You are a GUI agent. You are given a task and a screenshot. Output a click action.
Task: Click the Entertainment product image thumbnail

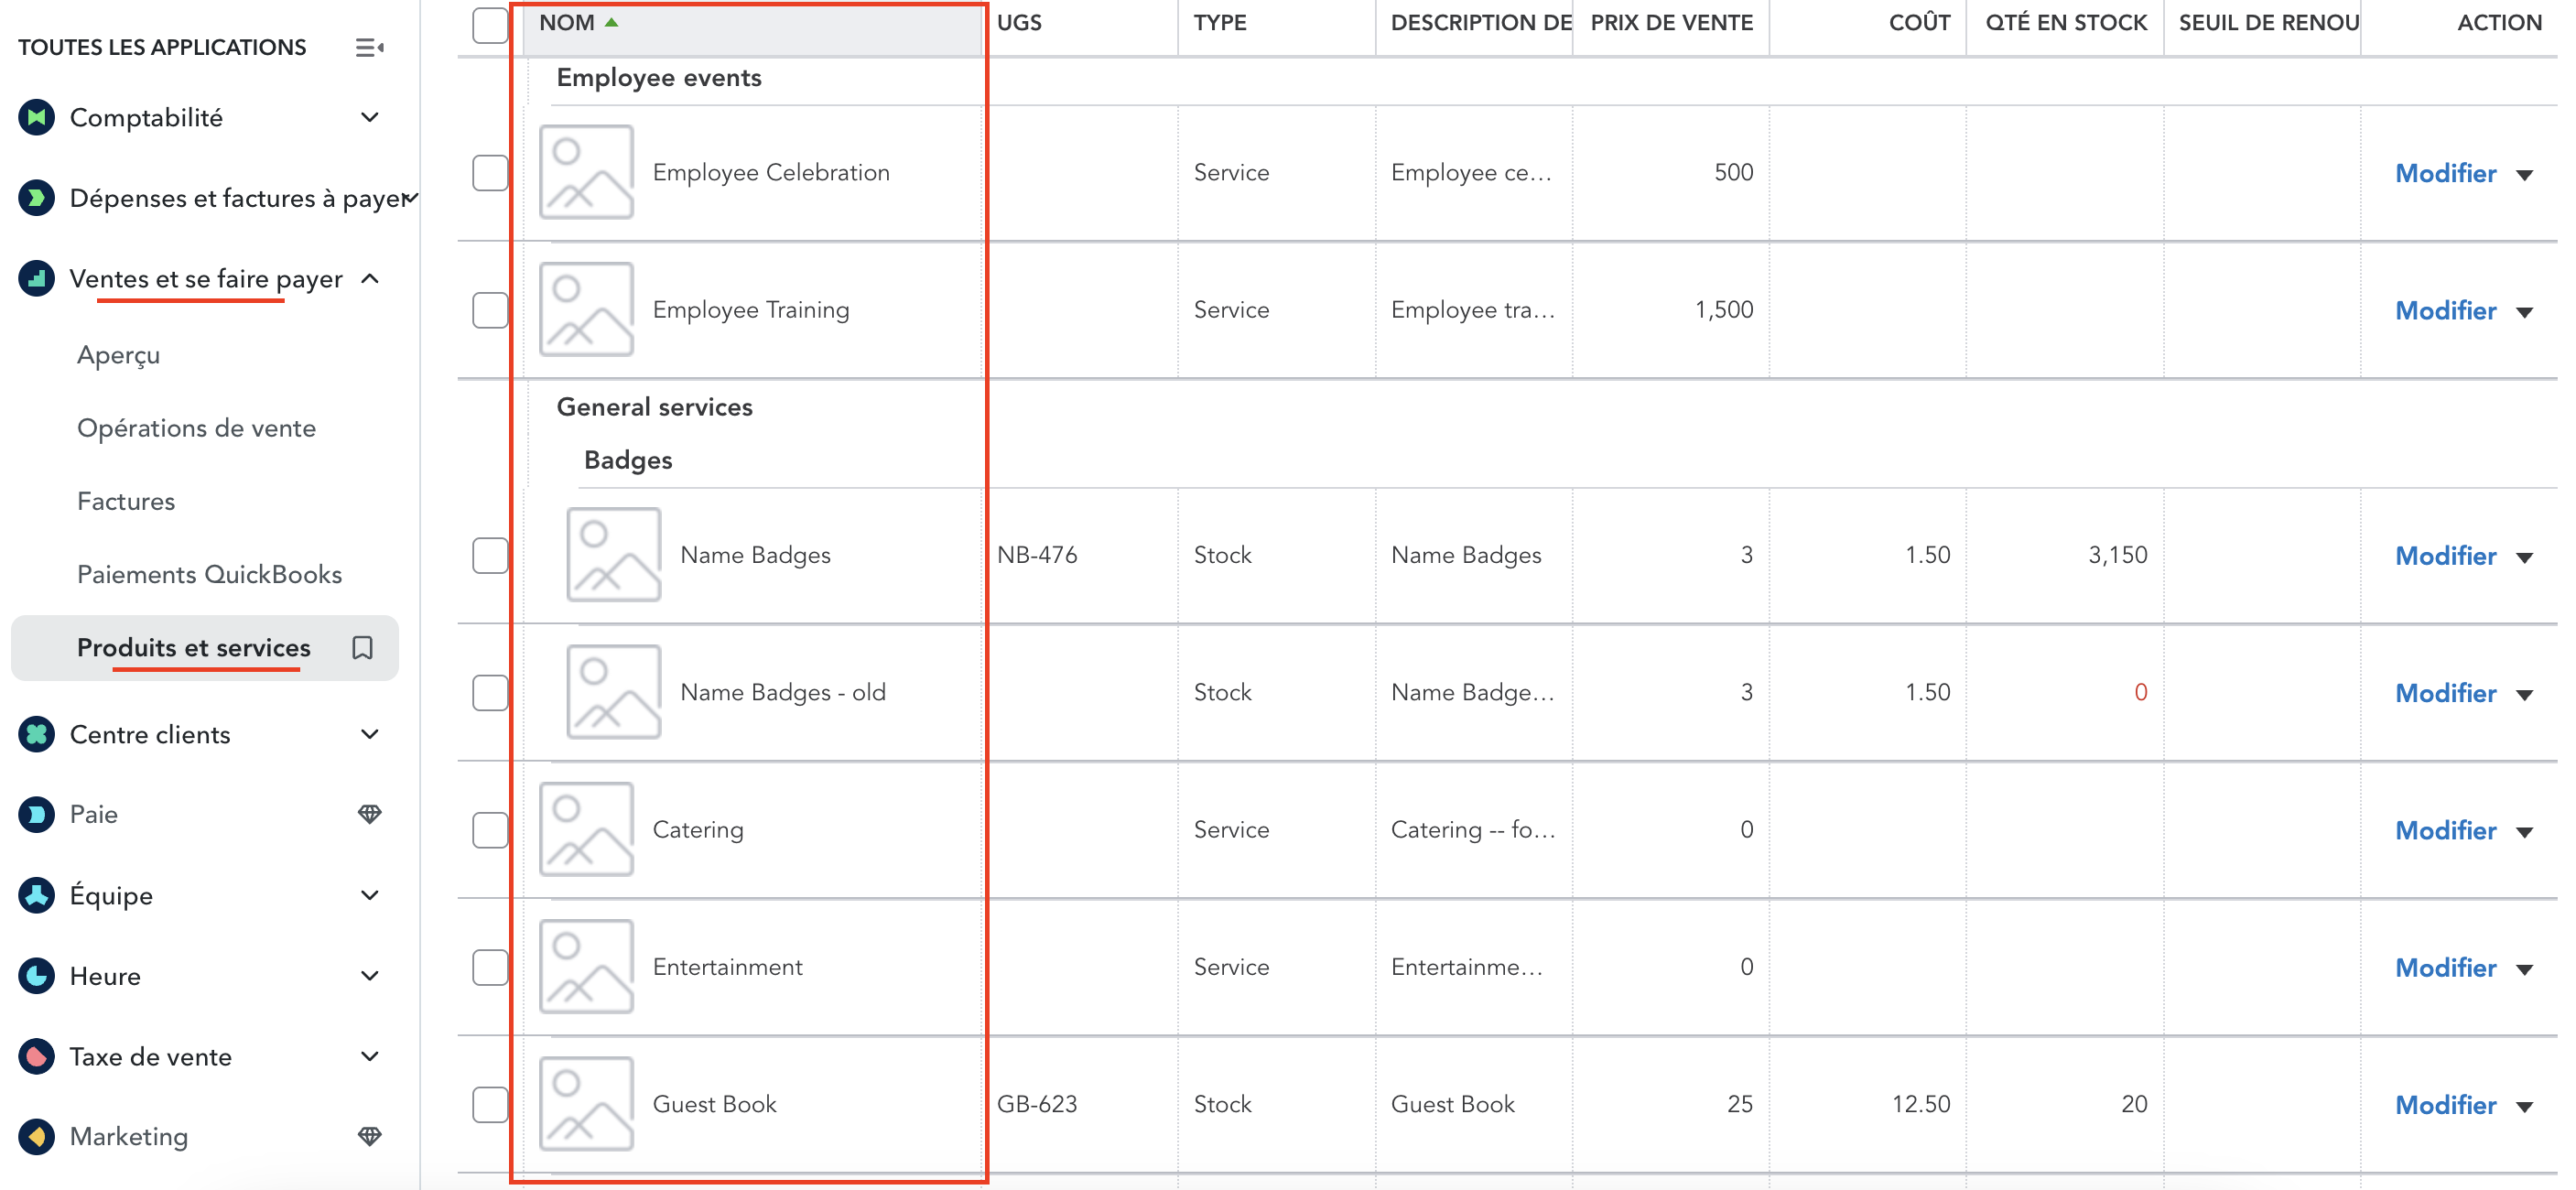tap(586, 967)
